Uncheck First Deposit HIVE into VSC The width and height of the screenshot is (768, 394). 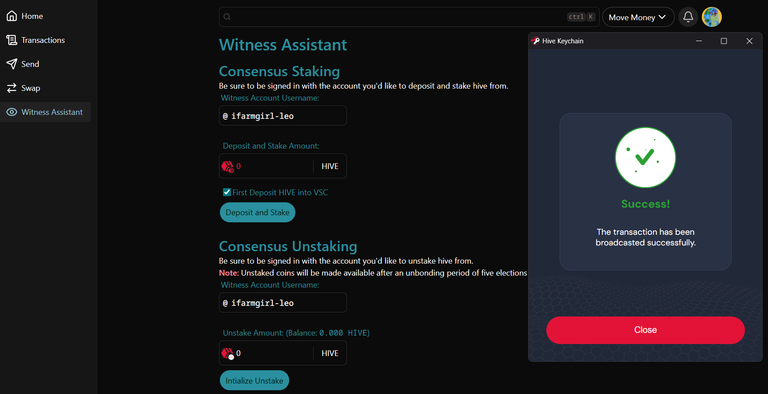coord(227,192)
